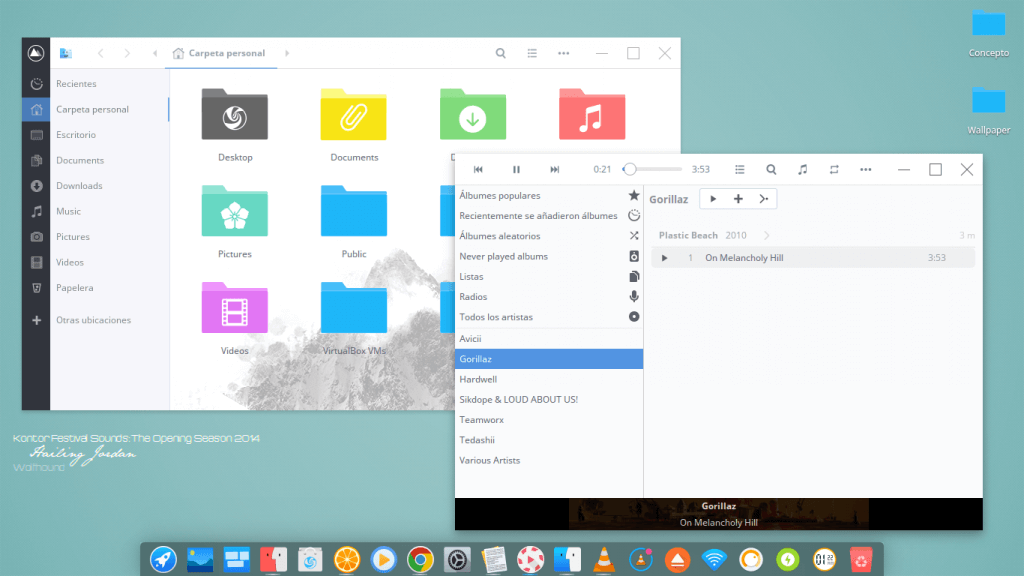Screen dimensions: 1024x576
Task: Show Álbumes populares
Action: pyautogui.click(x=549, y=195)
